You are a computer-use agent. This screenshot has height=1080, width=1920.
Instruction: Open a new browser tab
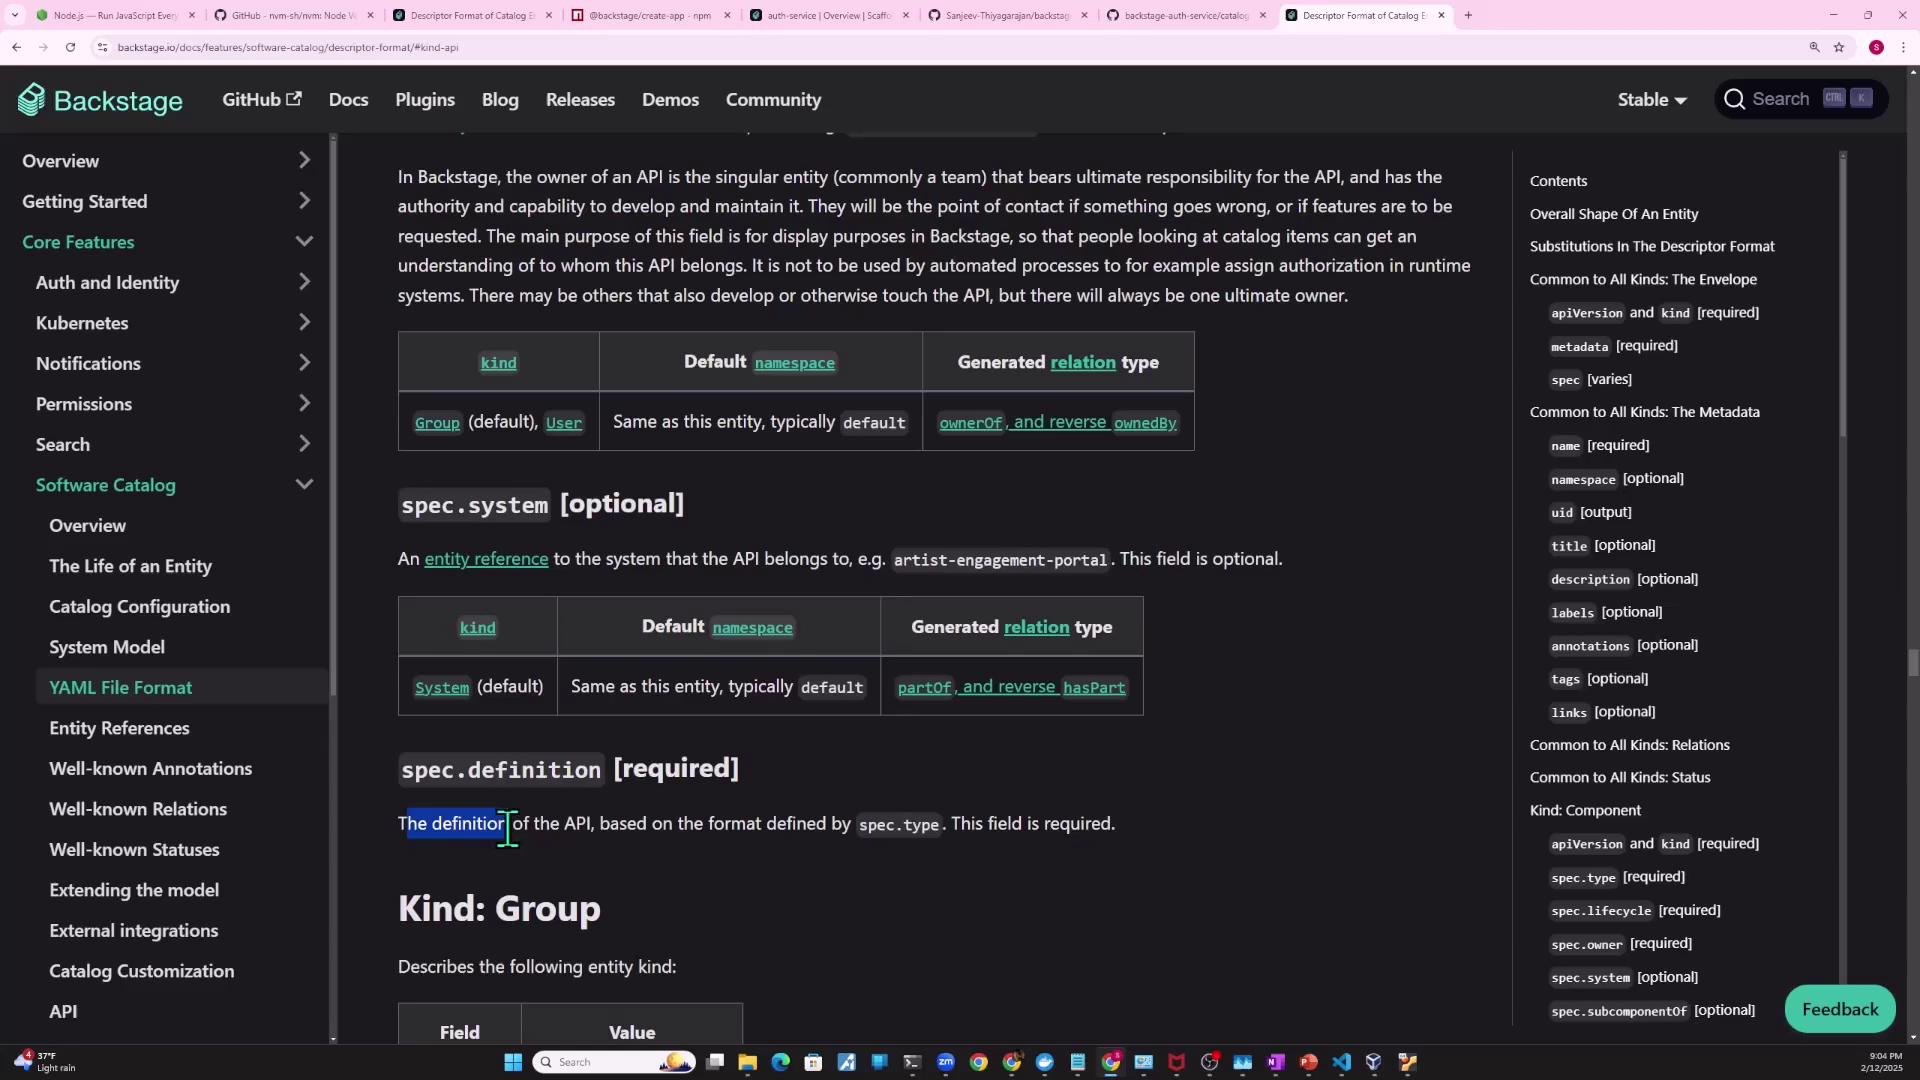coord(1468,15)
